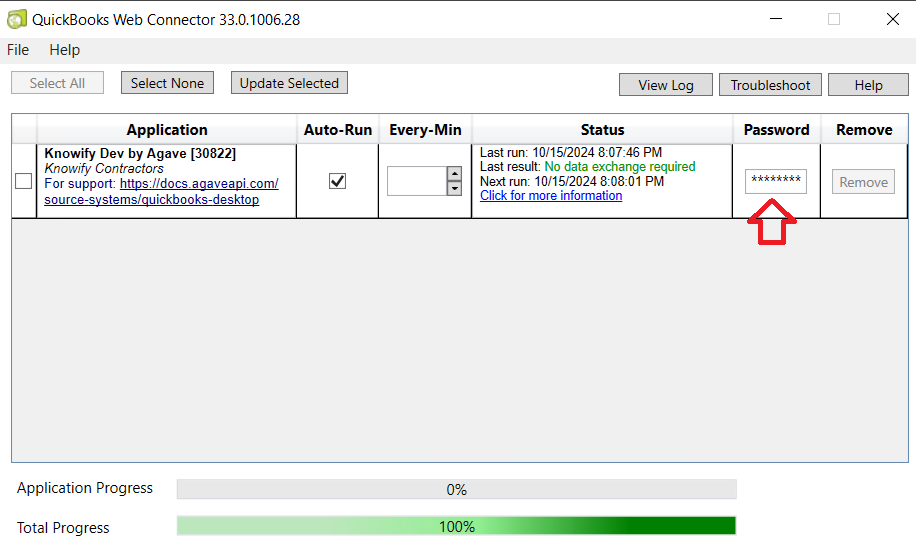Click 'Knowify Dev by Agave [30822]' text
Screen dimensions: 916x545
click(140, 154)
